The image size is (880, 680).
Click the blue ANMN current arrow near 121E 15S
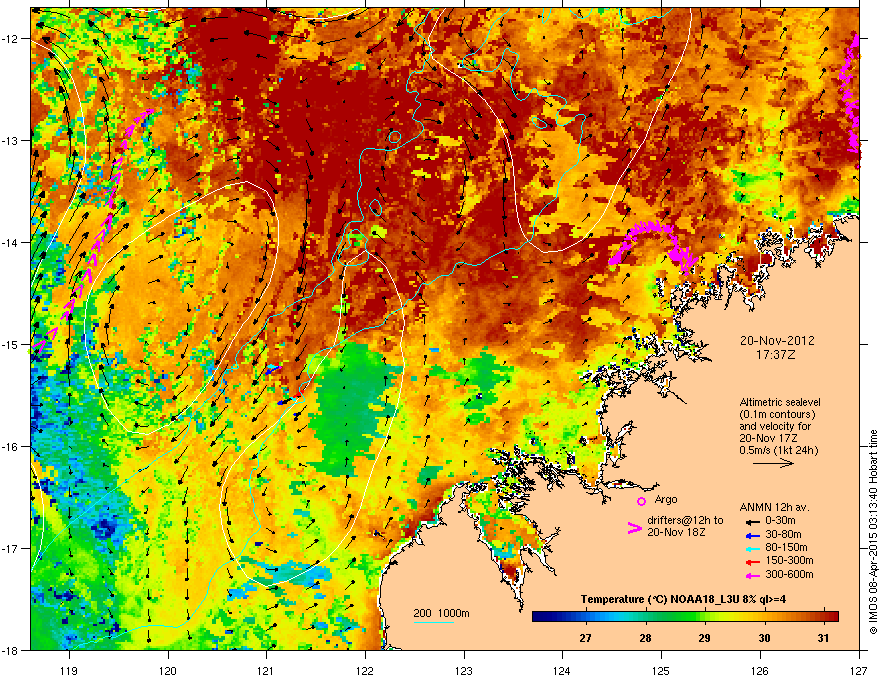point(273,370)
